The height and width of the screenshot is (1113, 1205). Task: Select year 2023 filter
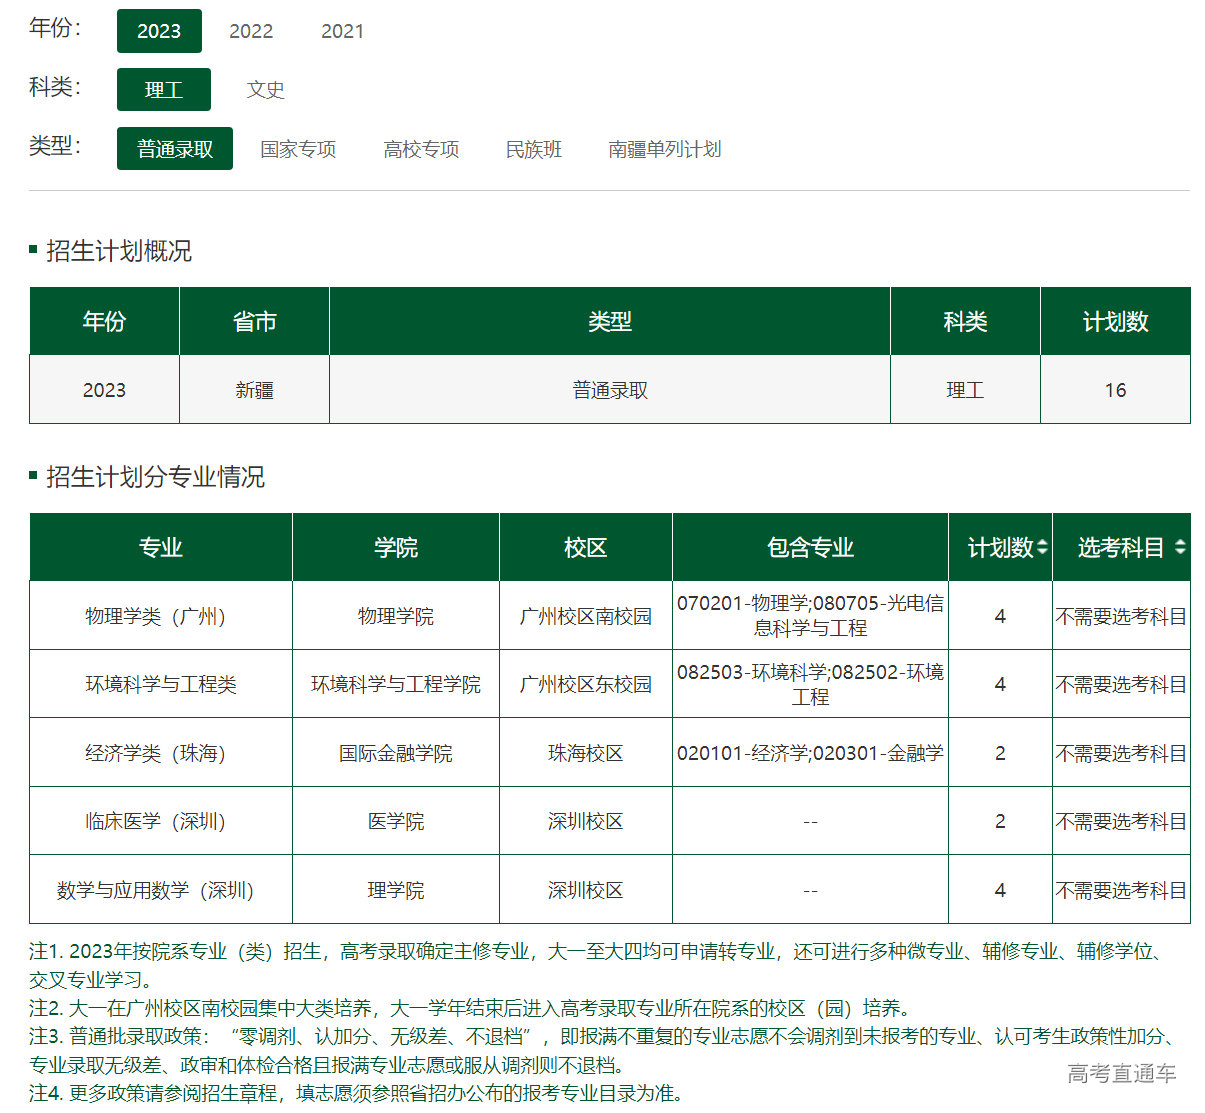[x=159, y=31]
